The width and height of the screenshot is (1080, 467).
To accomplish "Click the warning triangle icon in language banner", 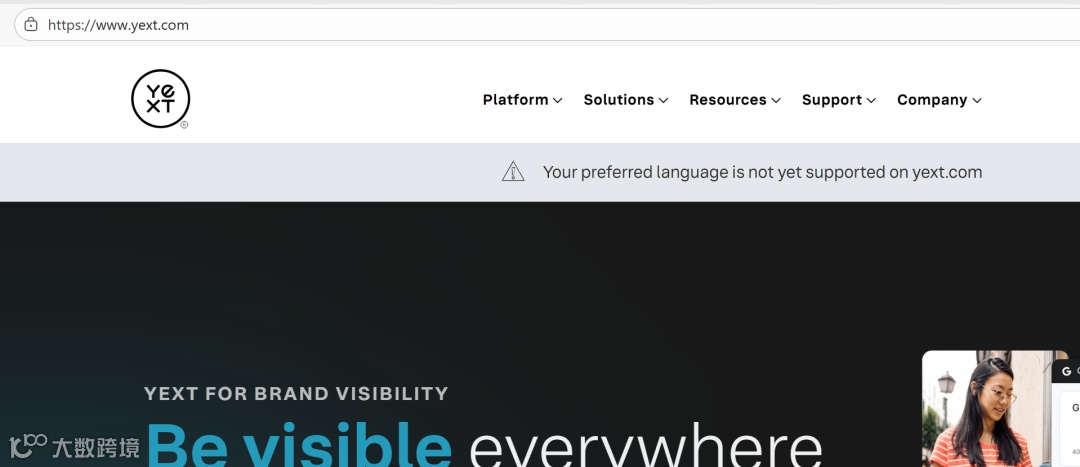I will click(513, 172).
